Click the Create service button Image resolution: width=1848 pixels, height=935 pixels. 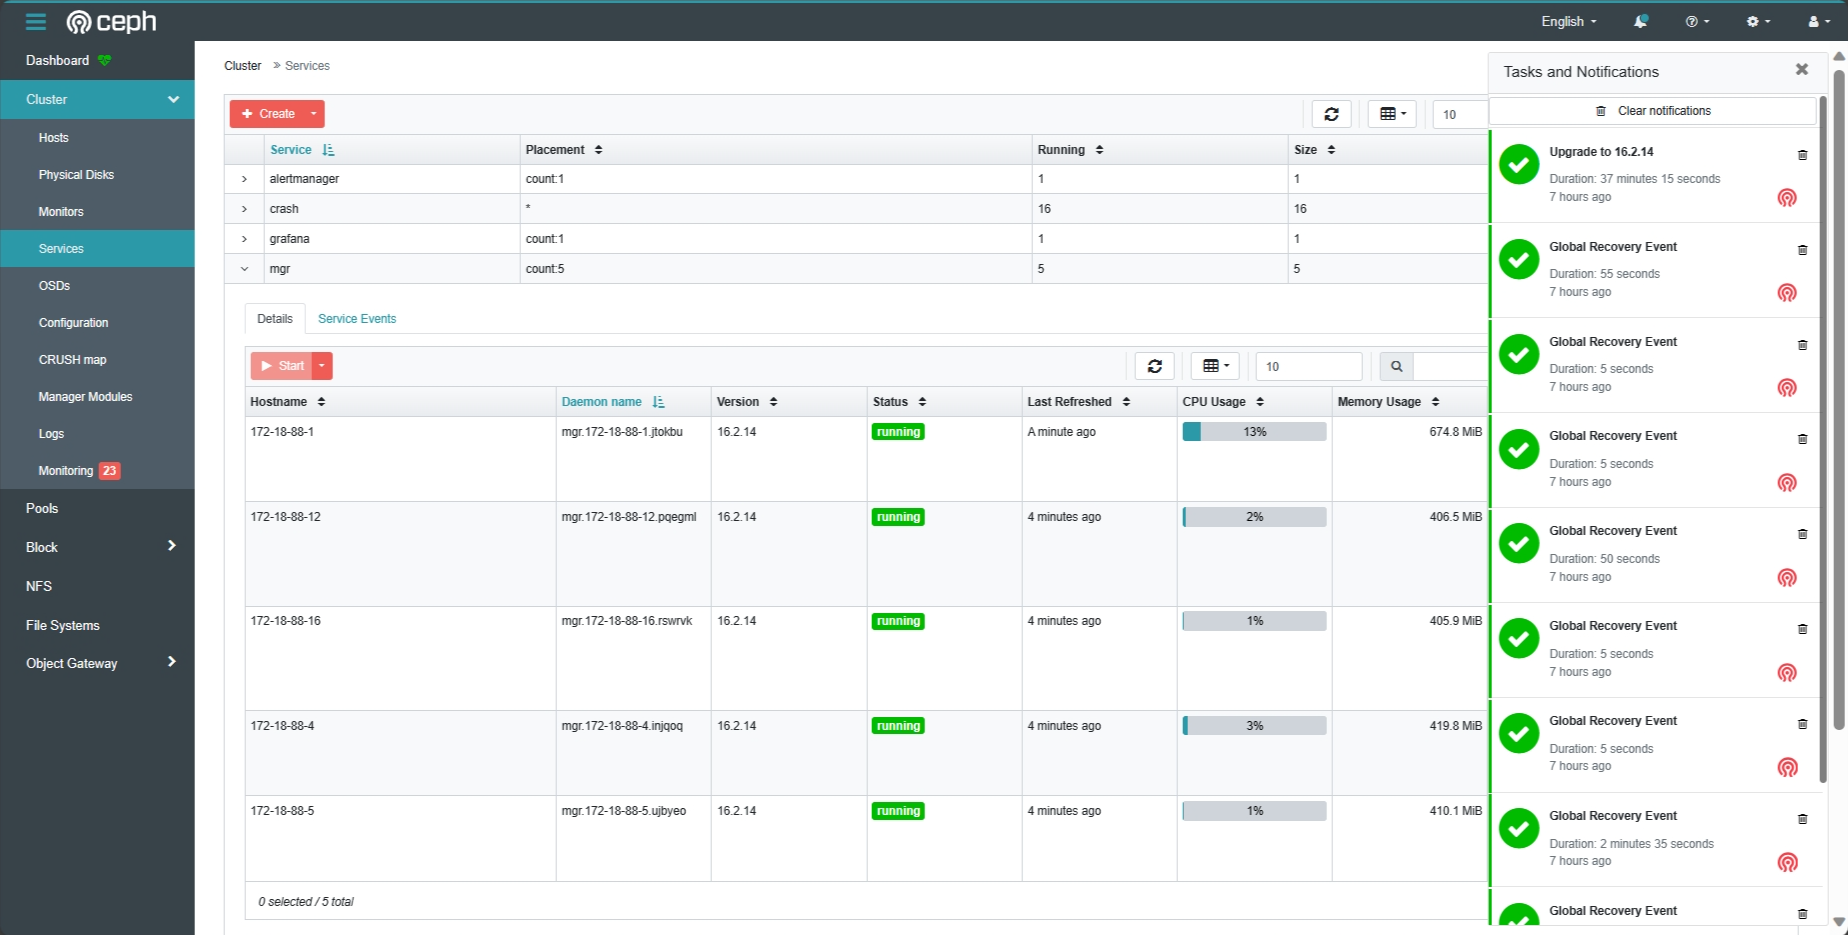coord(268,114)
